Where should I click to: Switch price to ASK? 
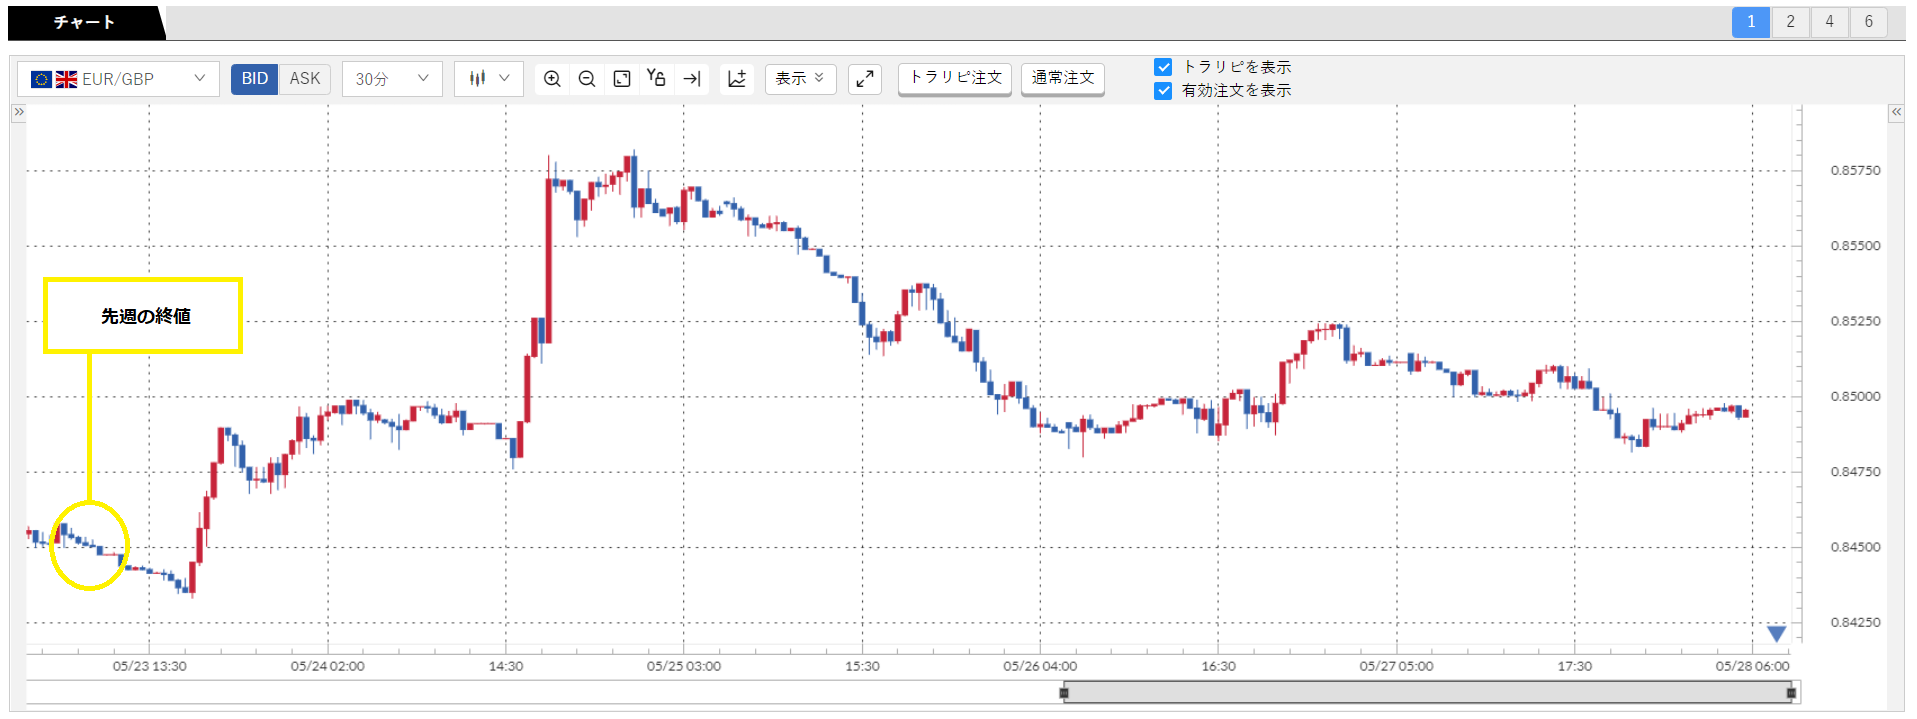pos(305,79)
